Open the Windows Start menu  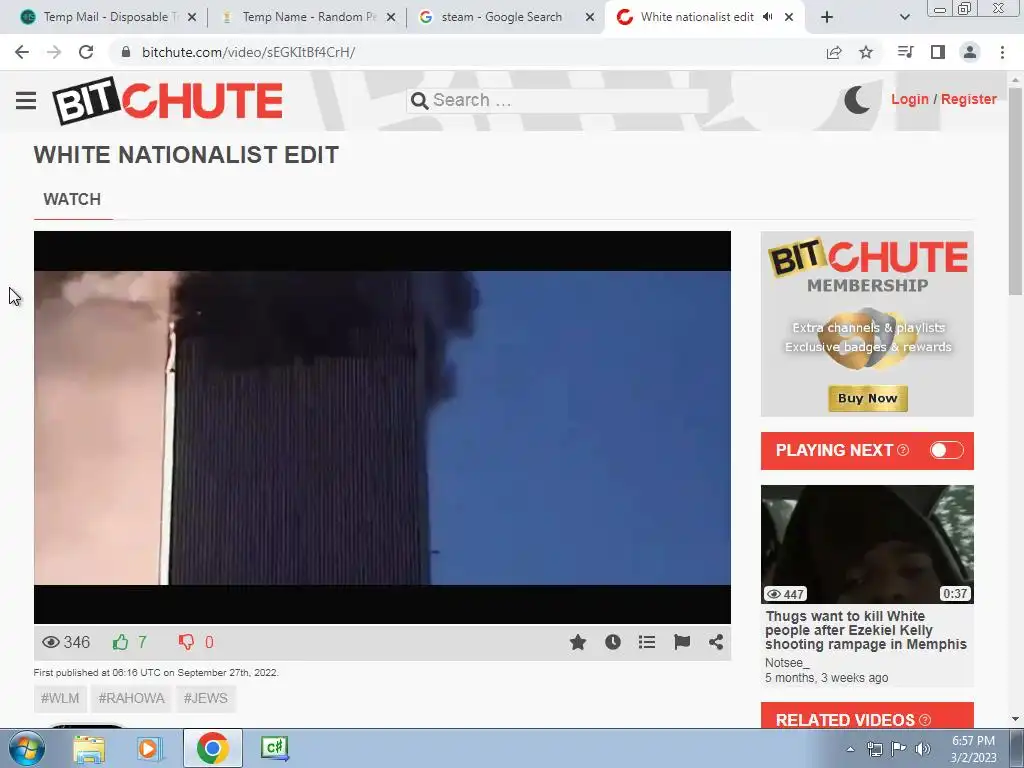(25, 748)
